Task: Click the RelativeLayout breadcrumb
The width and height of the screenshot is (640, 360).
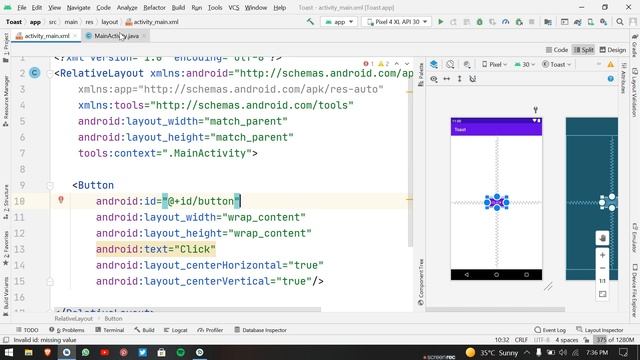Action: click(x=73, y=319)
